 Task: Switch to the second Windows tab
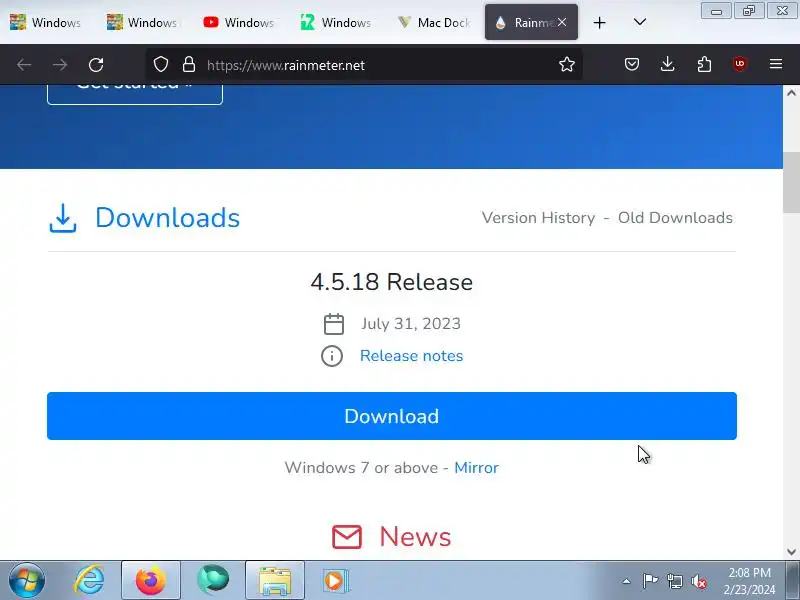(x=142, y=22)
